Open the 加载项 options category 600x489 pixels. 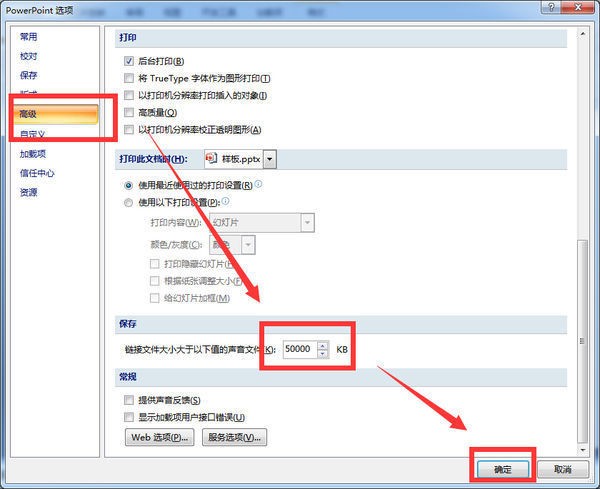33,154
